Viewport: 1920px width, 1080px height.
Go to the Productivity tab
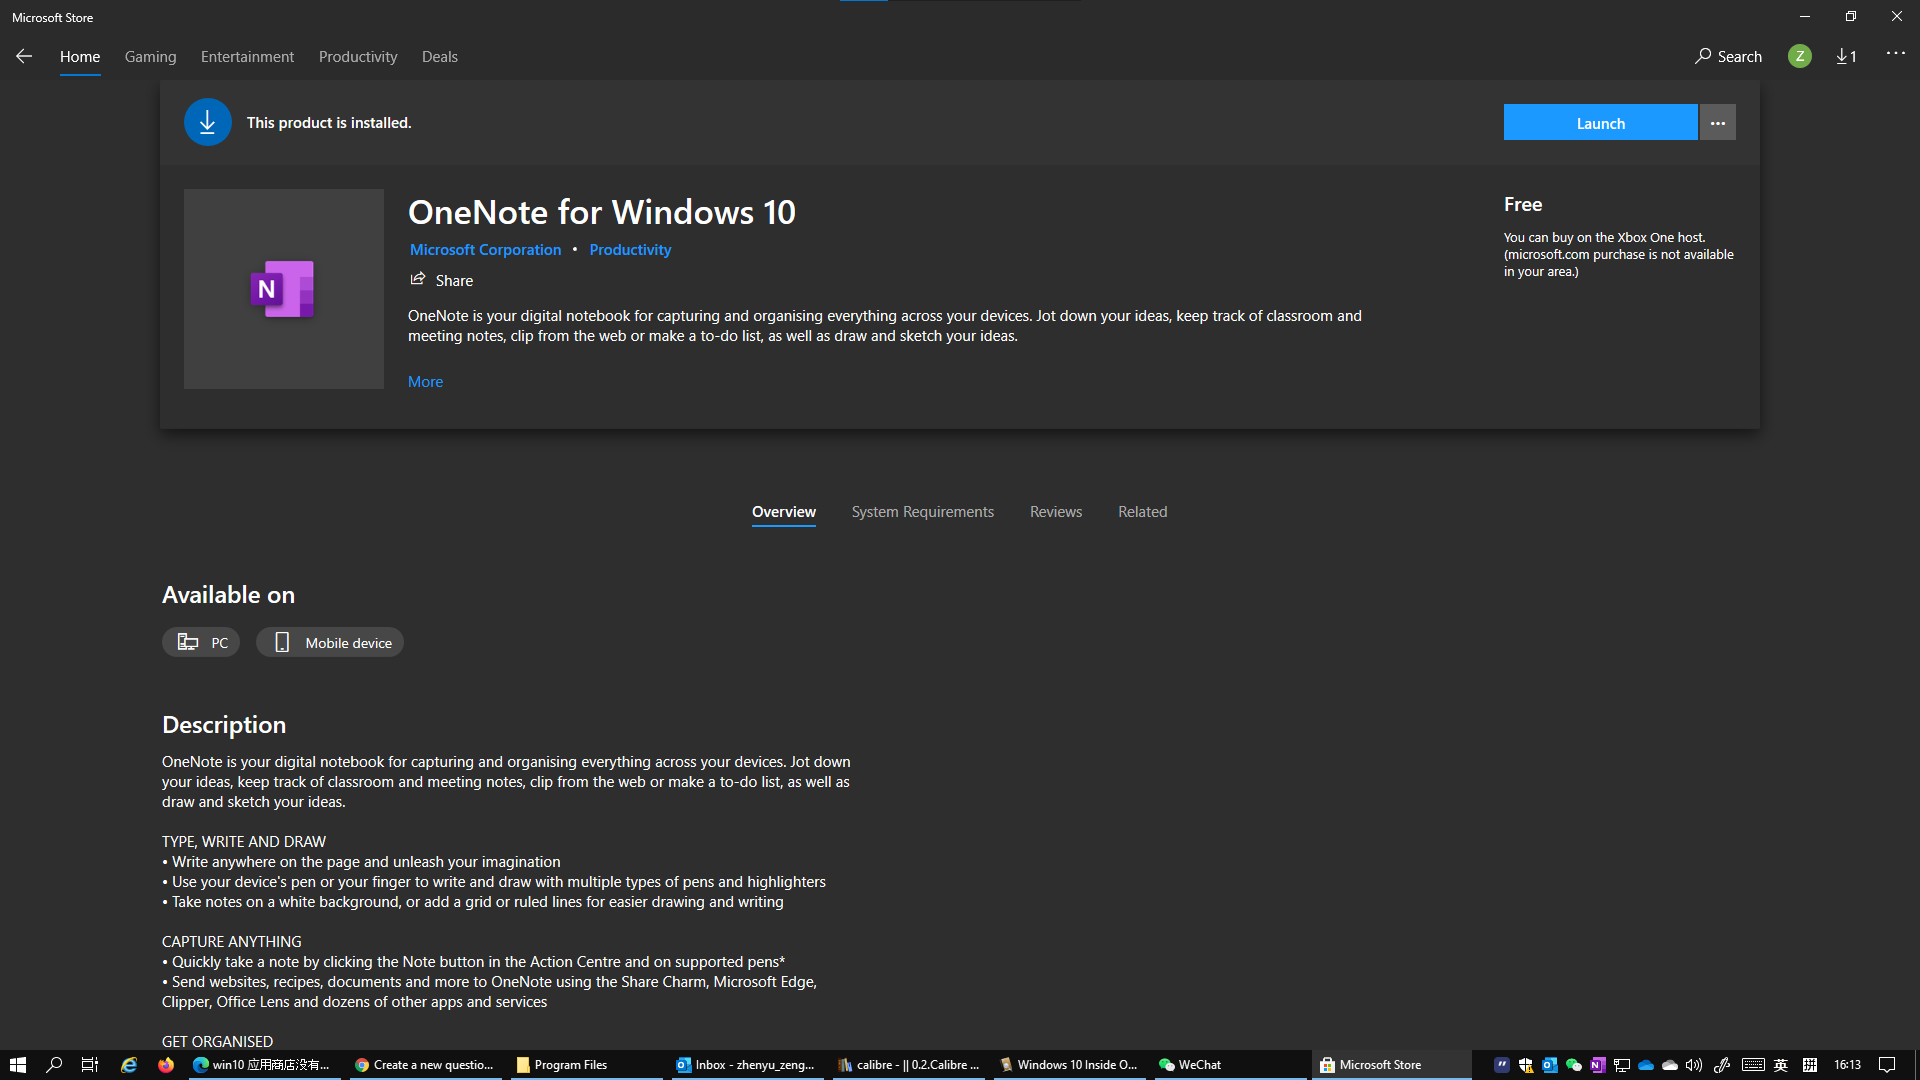358,56
